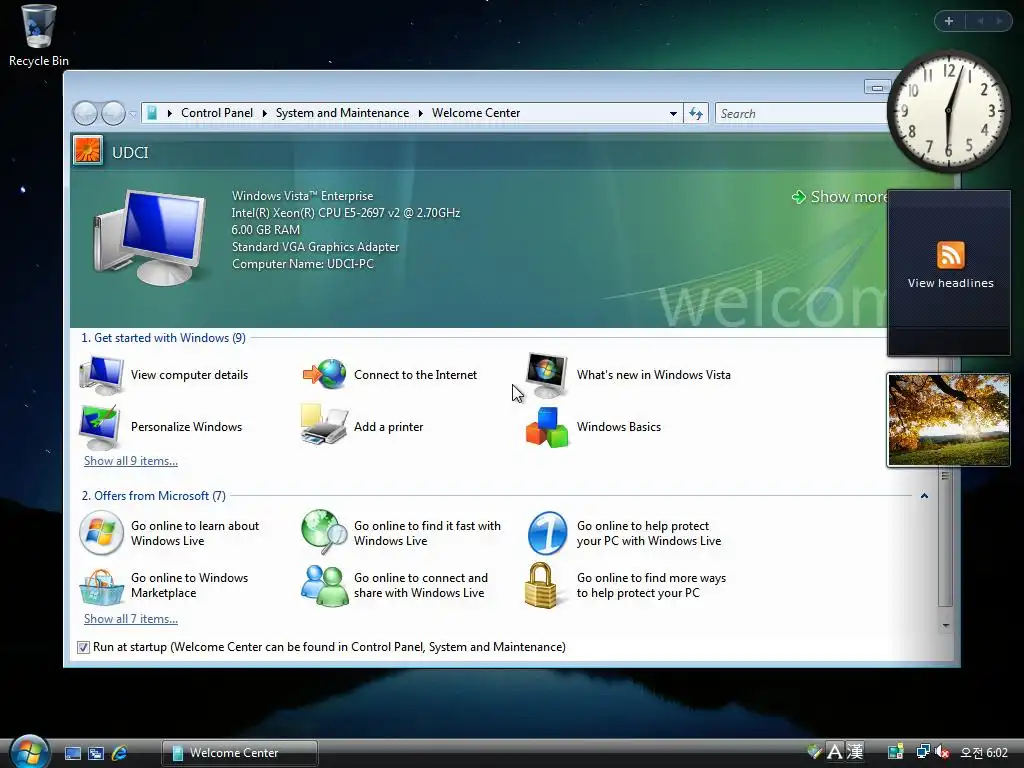Expand the arrow after Control Panel breadcrumb
This screenshot has height=768, width=1024.
click(x=264, y=113)
